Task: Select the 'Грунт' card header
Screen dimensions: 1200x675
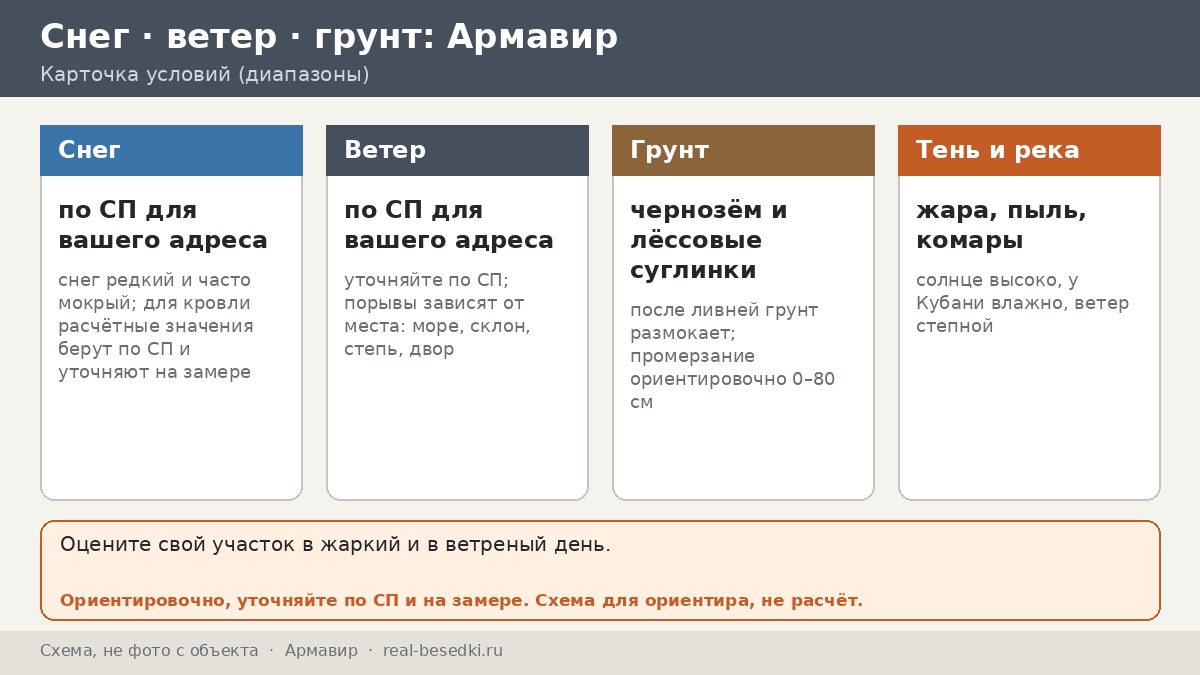Action: [x=743, y=150]
